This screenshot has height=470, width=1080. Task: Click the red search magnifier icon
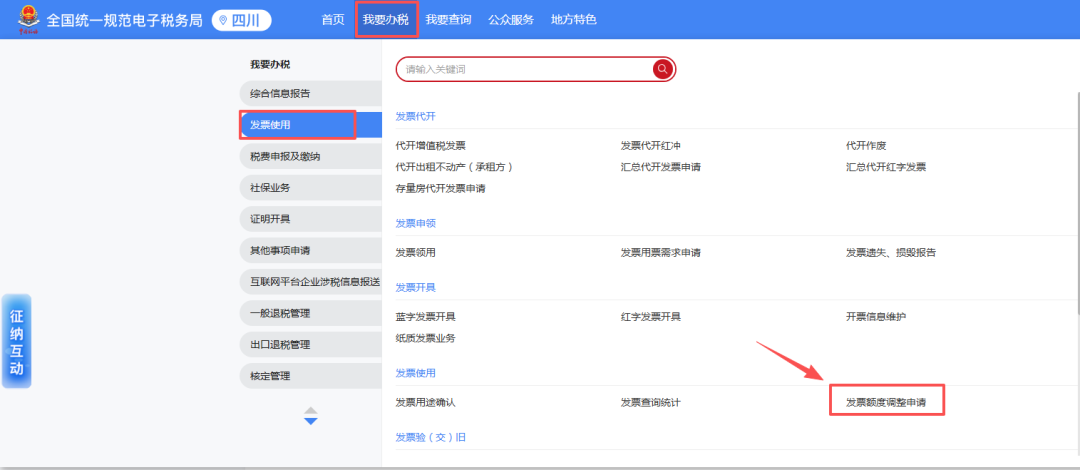(663, 69)
